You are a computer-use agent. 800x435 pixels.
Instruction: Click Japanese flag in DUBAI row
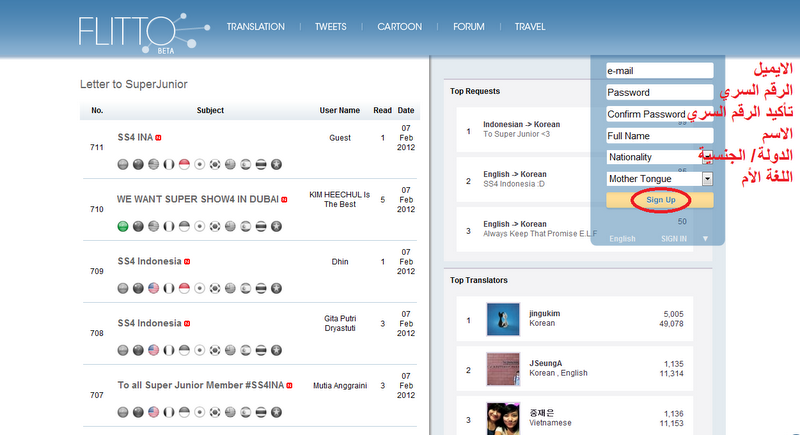coord(199,226)
